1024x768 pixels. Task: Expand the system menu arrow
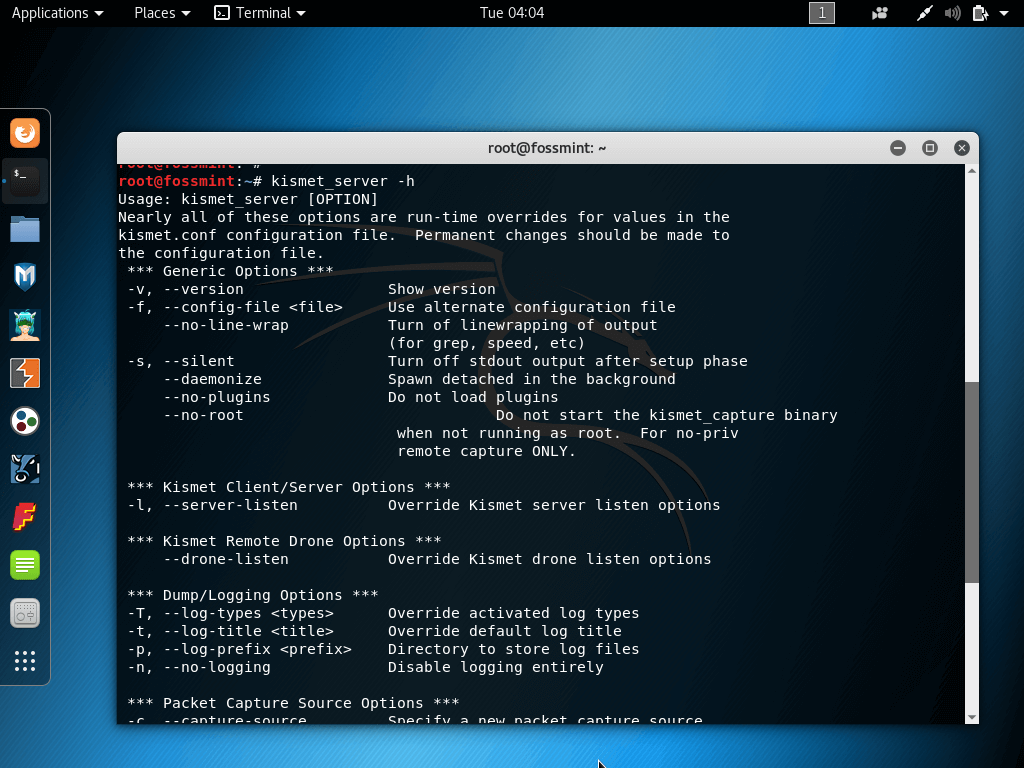[x=1004, y=13]
